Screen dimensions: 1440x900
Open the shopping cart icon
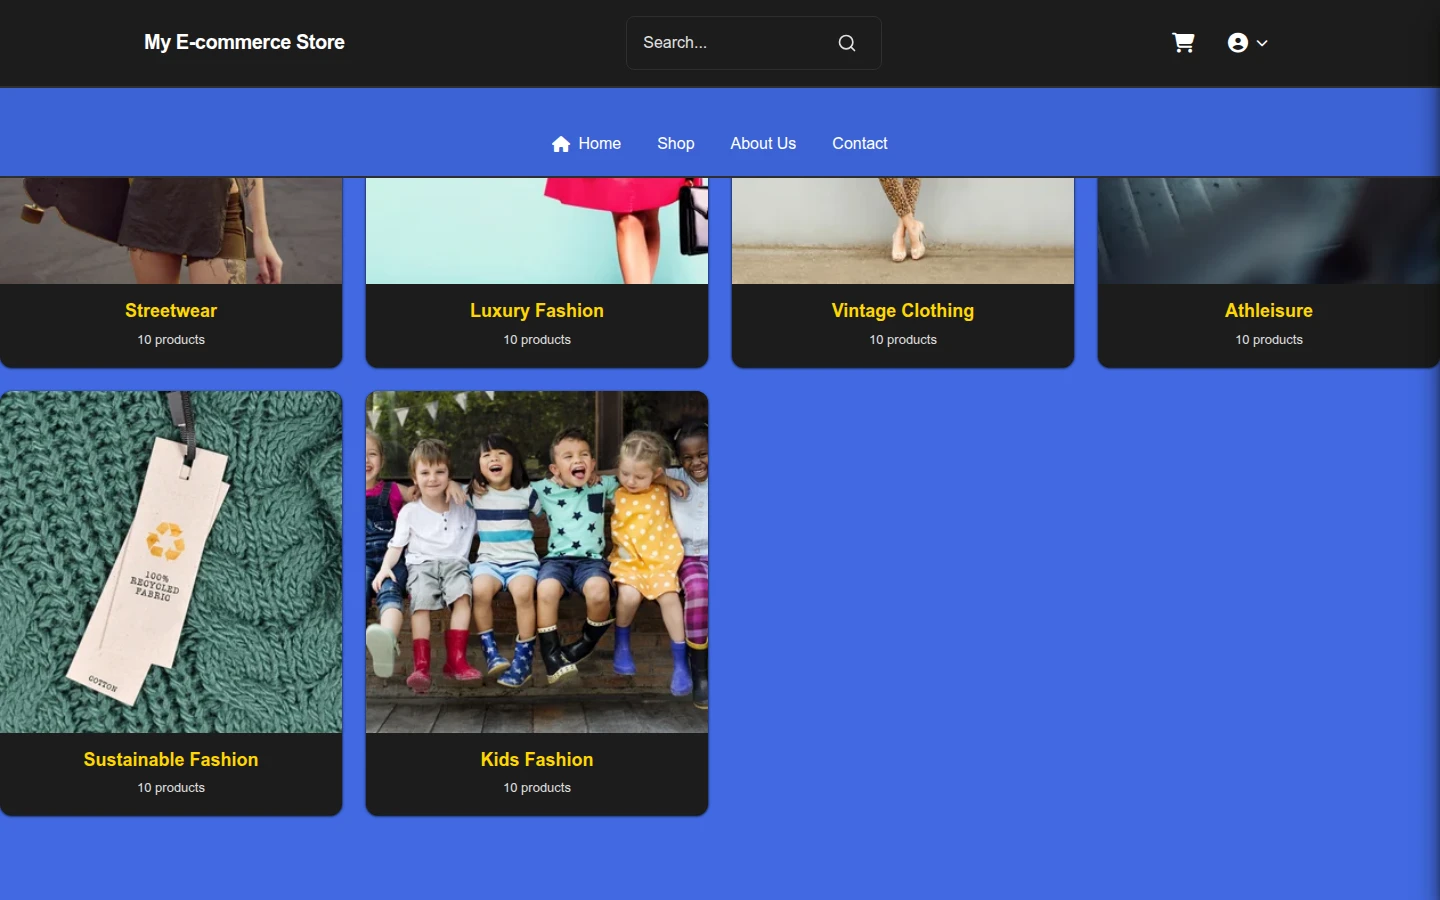click(x=1183, y=43)
